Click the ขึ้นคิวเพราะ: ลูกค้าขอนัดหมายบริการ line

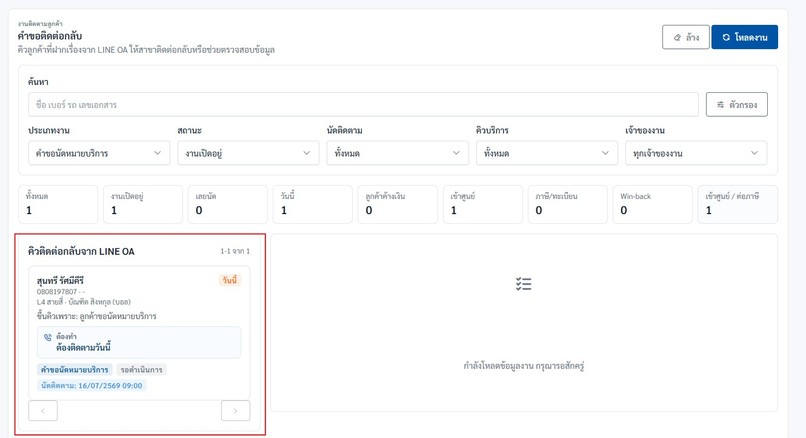click(x=97, y=316)
